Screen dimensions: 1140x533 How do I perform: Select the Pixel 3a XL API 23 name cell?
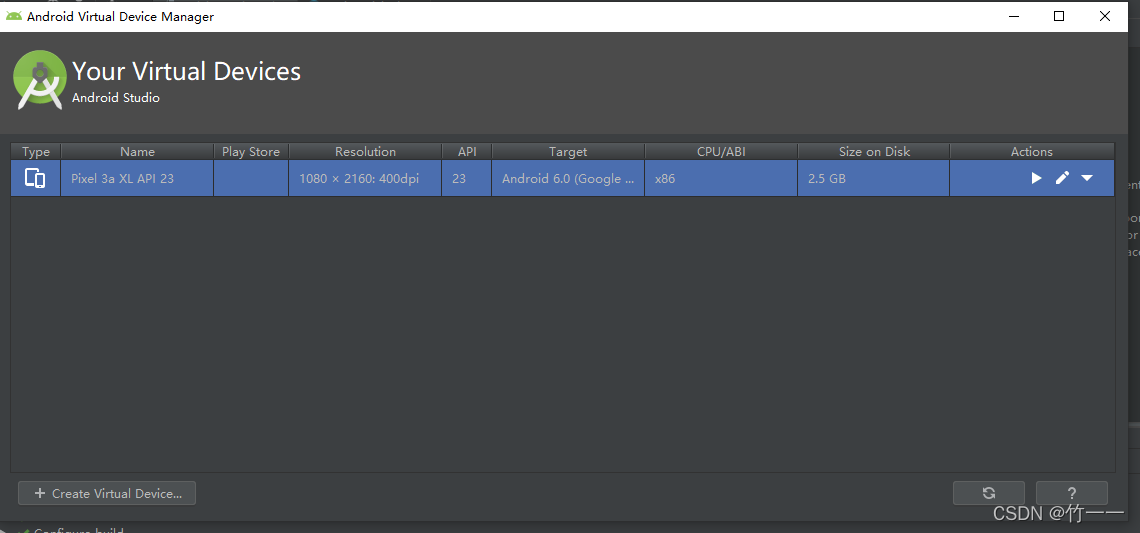pyautogui.click(x=137, y=178)
